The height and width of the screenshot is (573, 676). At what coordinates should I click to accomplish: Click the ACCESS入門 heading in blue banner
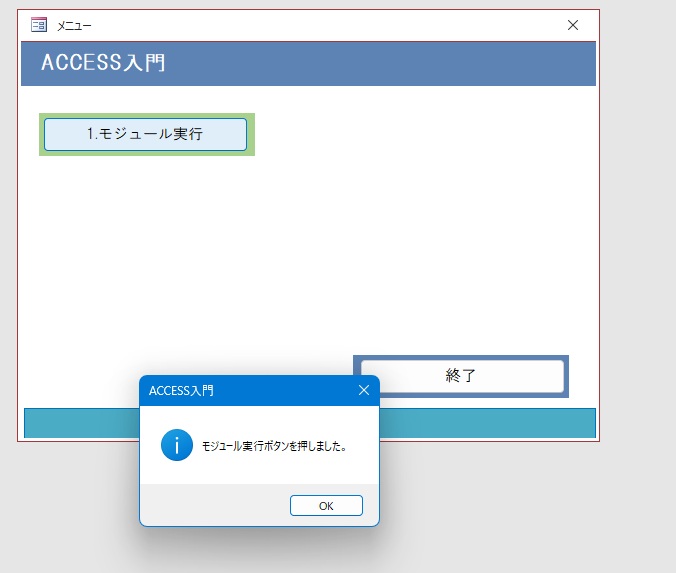[x=103, y=63]
